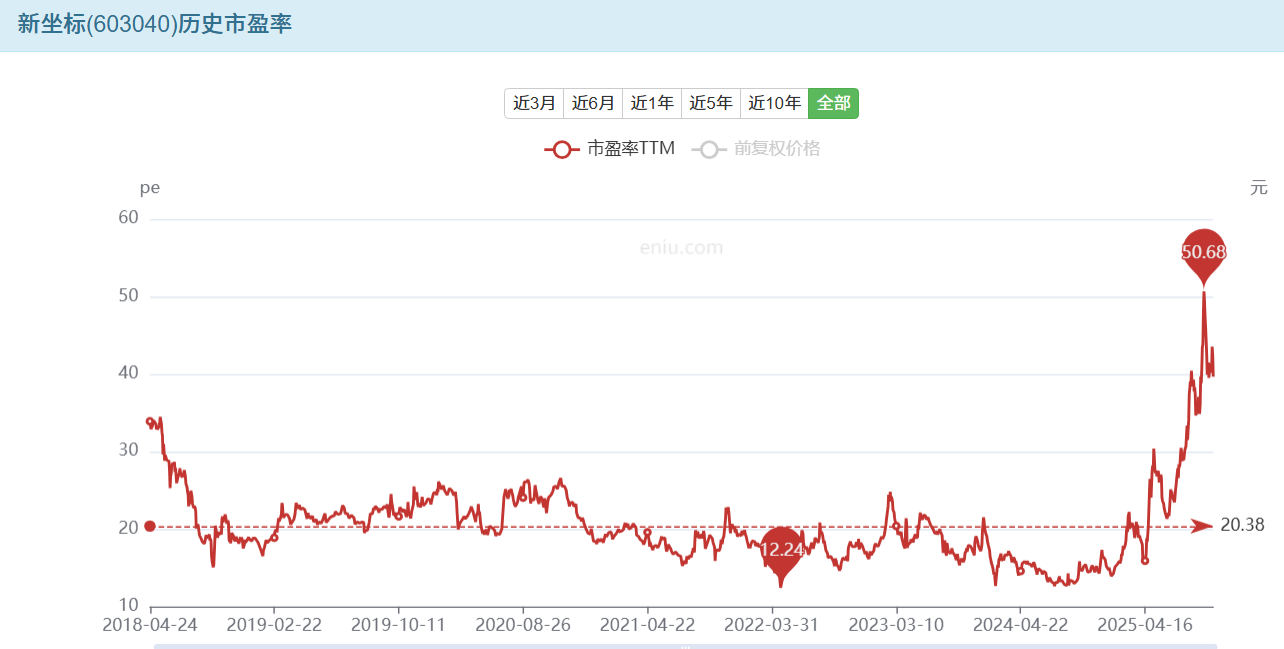
Task: Click the 20.38 average line label
Action: (x=1242, y=525)
